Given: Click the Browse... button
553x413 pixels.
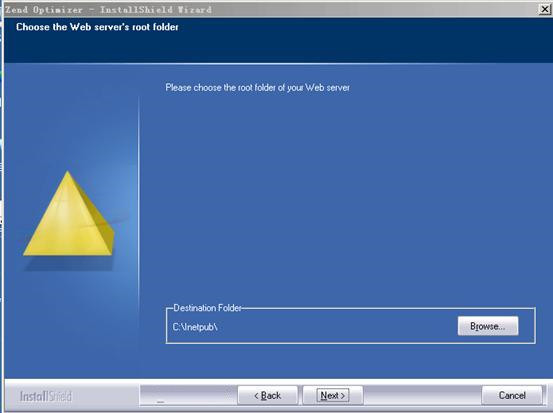Looking at the screenshot, I should (x=488, y=326).
